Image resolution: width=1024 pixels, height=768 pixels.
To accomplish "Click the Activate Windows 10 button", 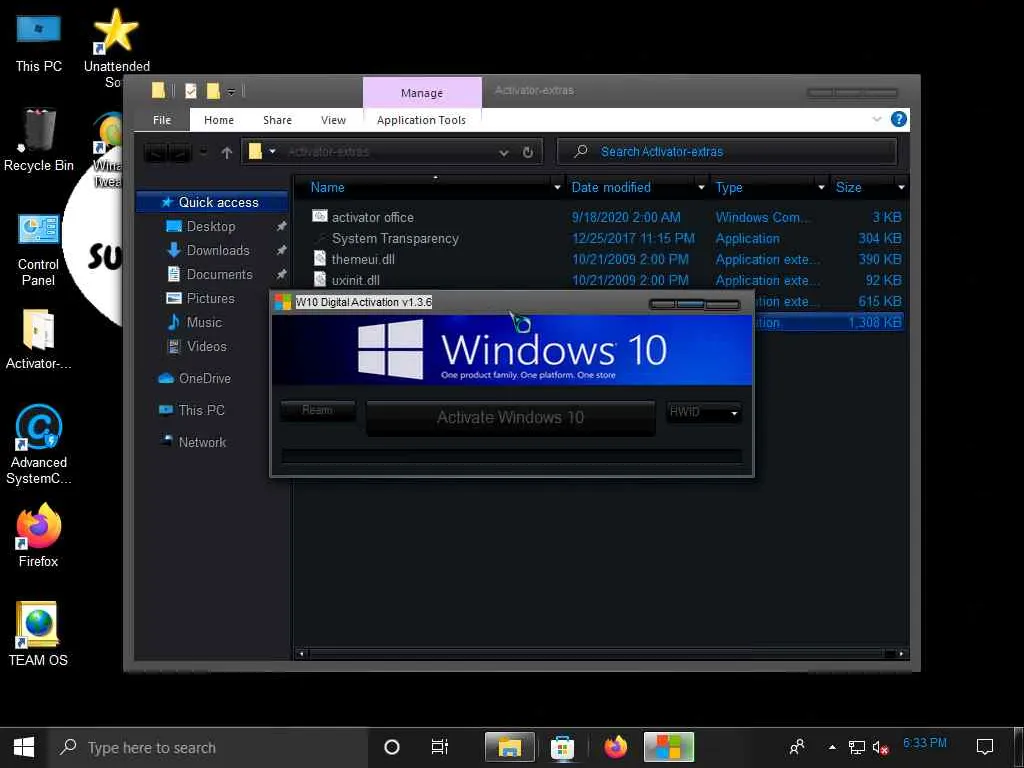I will coord(511,417).
